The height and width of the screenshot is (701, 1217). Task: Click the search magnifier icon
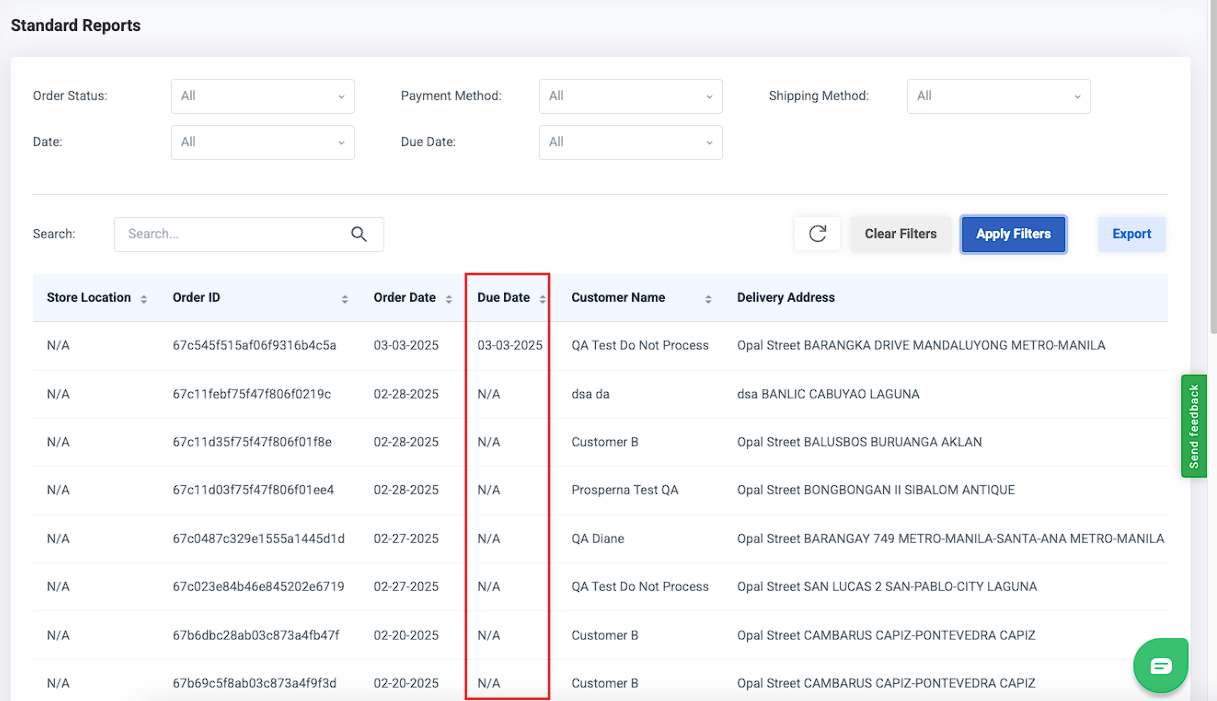click(359, 234)
